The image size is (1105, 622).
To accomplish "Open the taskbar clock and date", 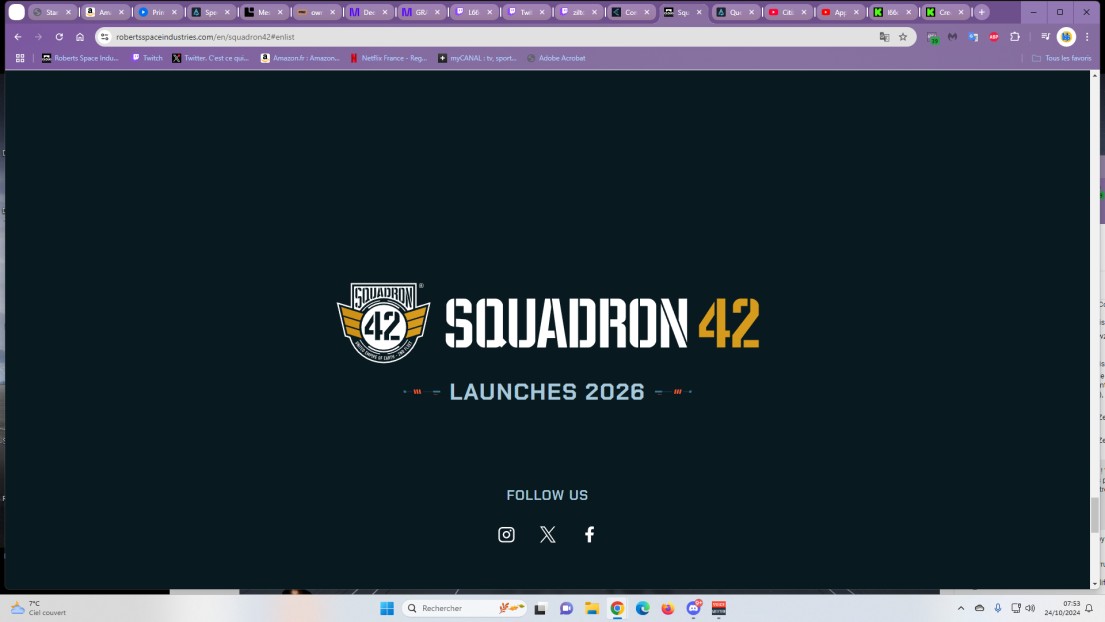I will coord(1062,608).
